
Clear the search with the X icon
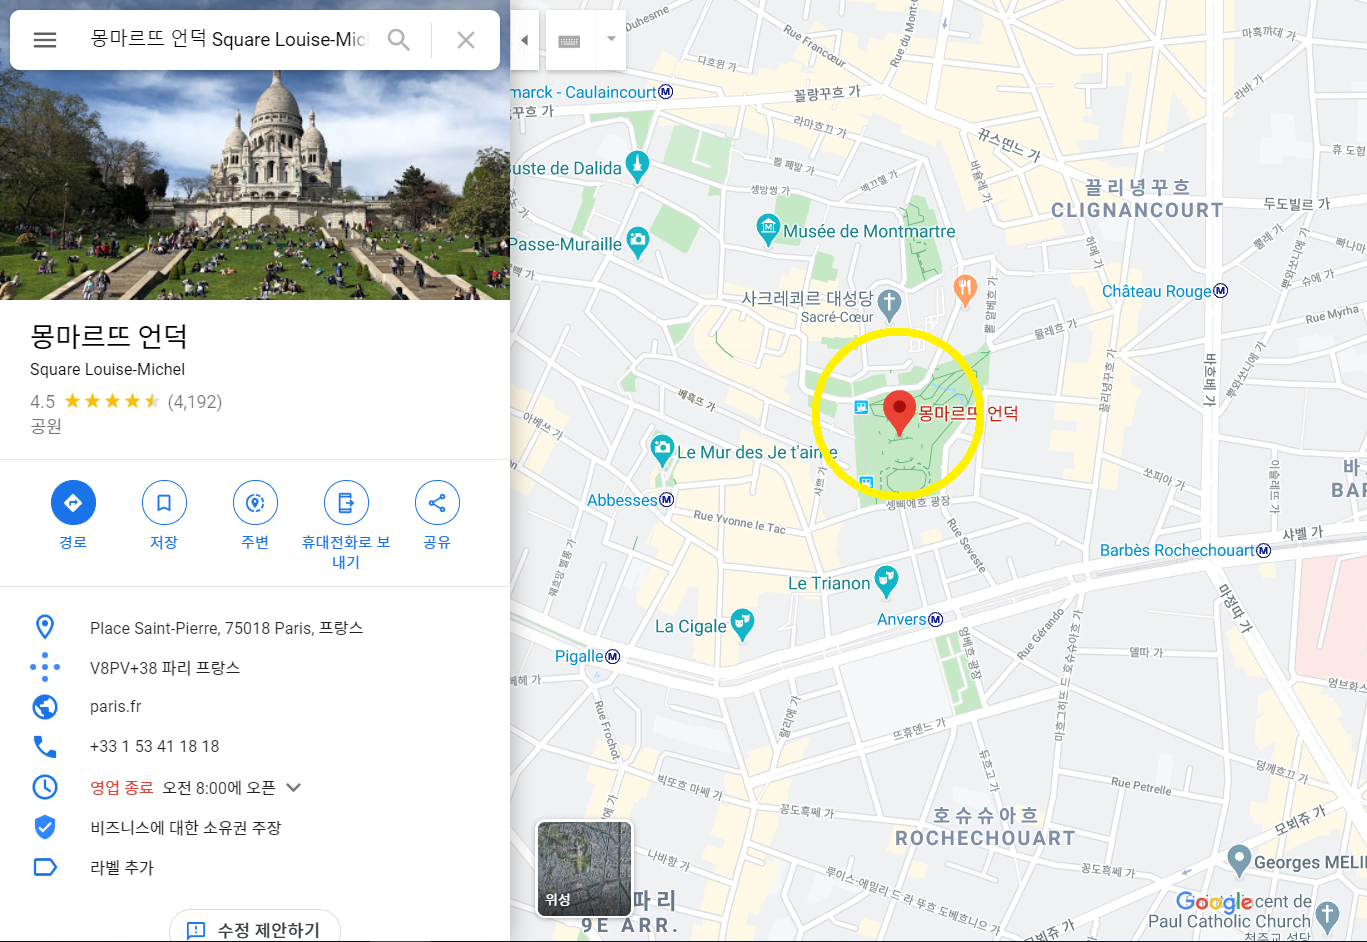[x=466, y=40]
